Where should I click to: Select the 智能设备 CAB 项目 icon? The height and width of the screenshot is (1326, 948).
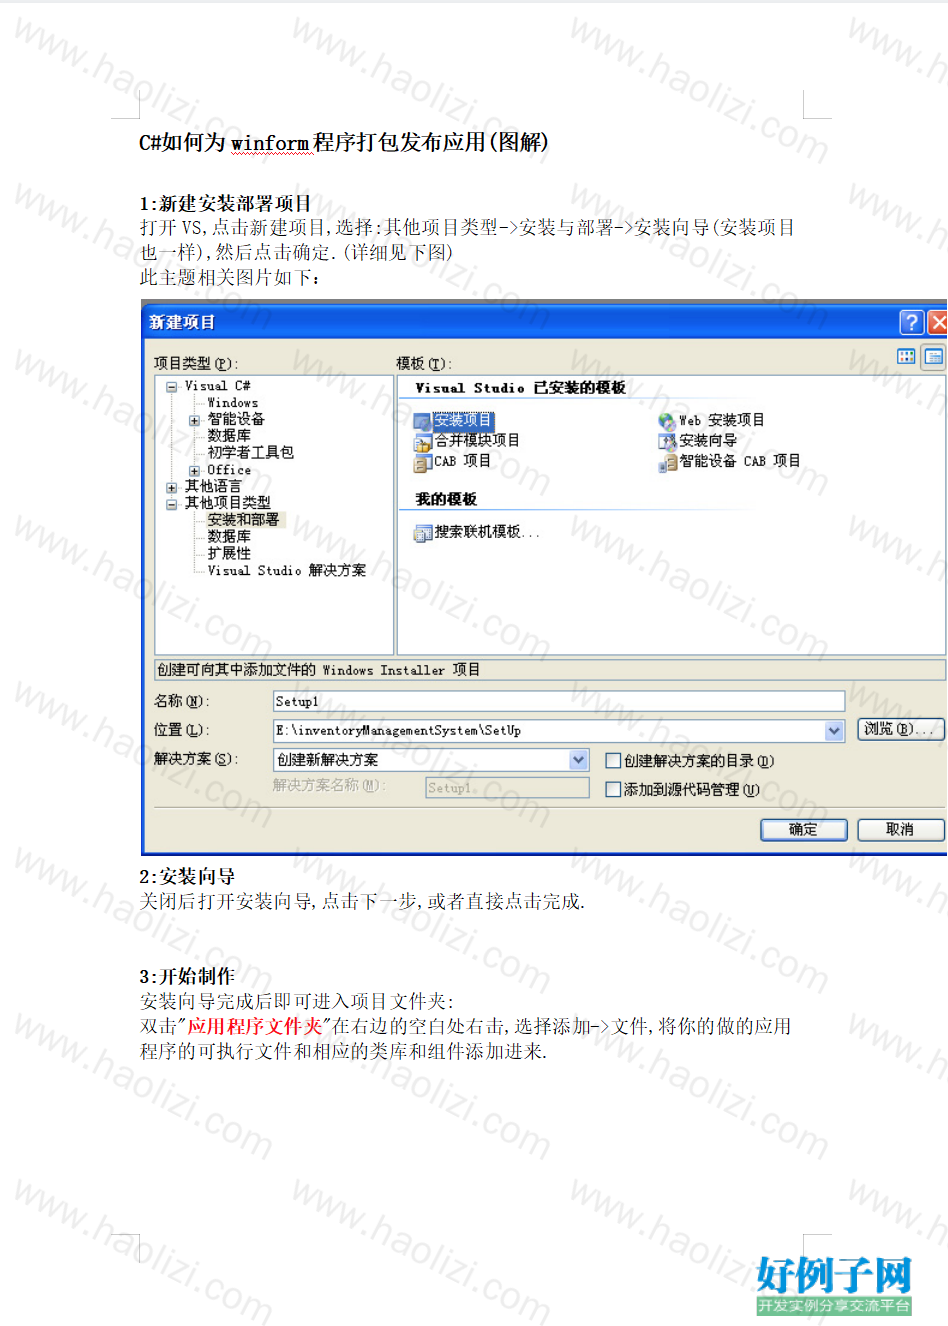point(667,462)
